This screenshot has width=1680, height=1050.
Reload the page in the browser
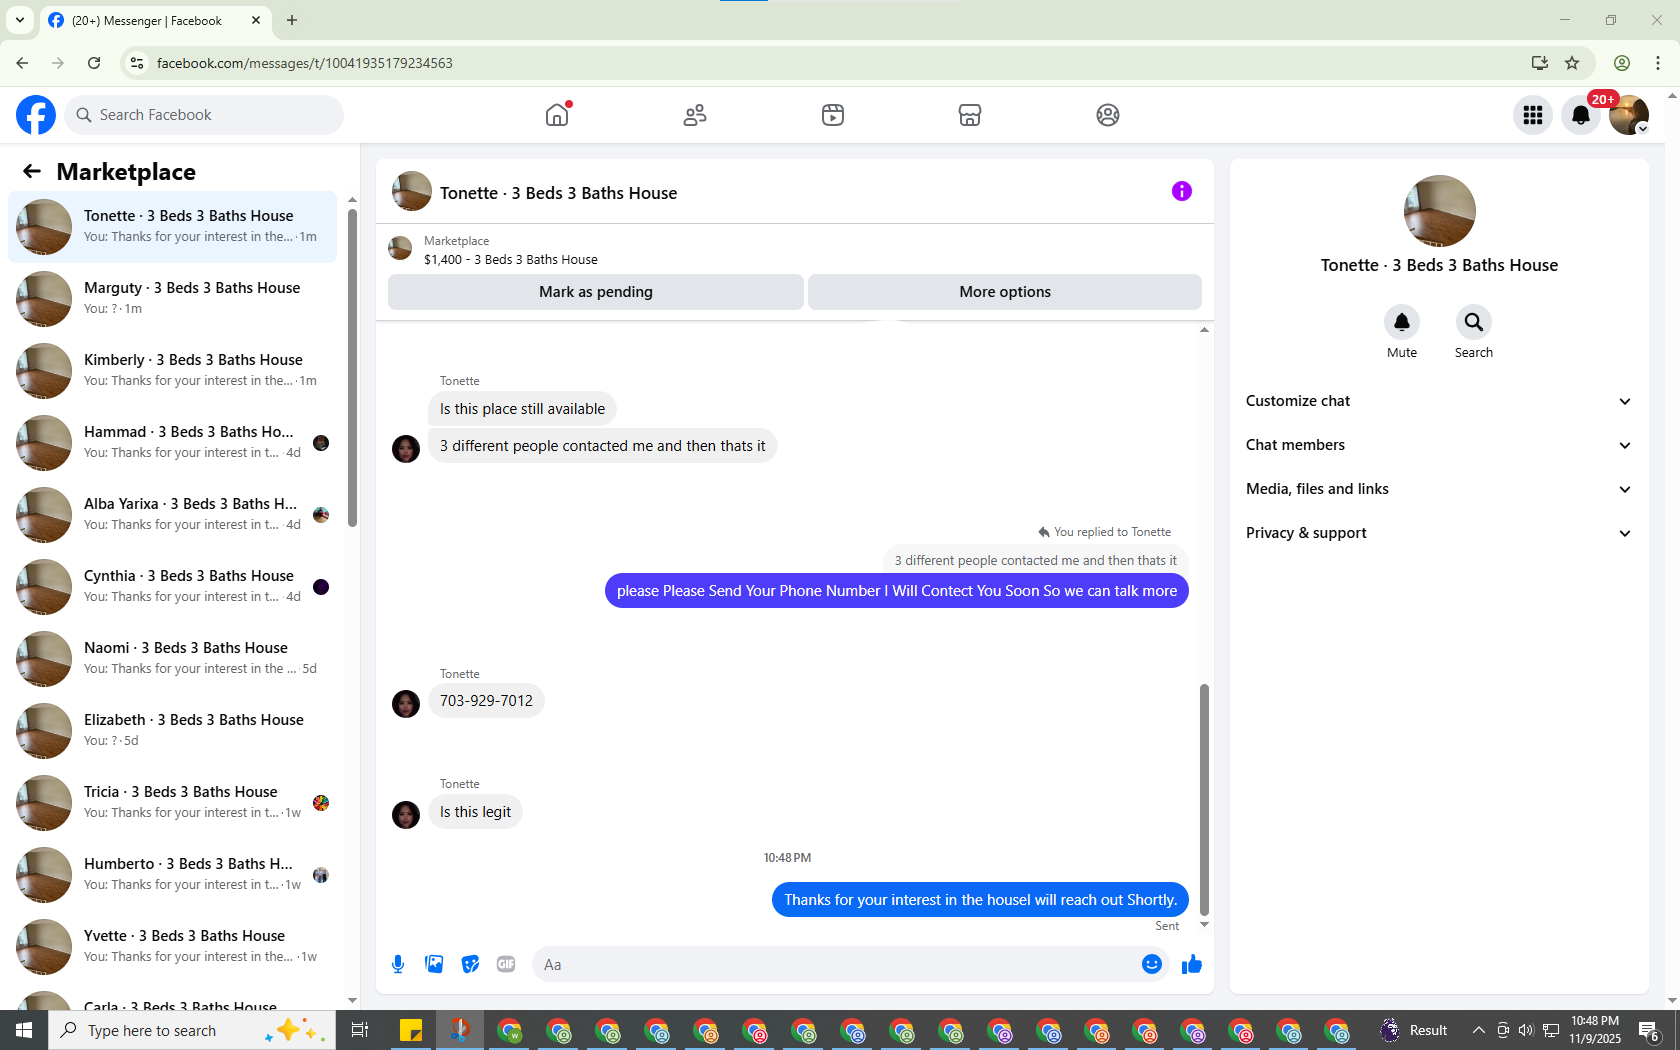[x=94, y=63]
